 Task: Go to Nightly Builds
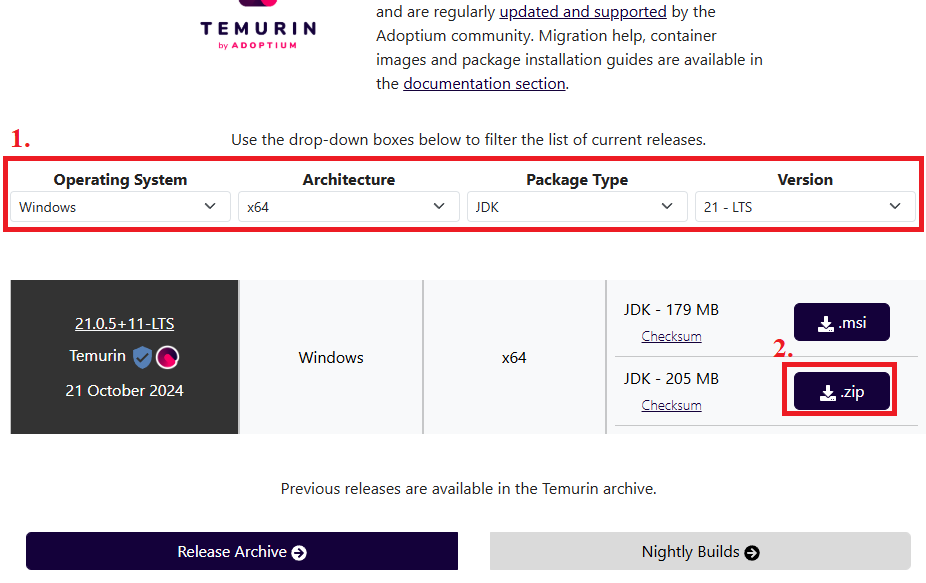(x=700, y=551)
